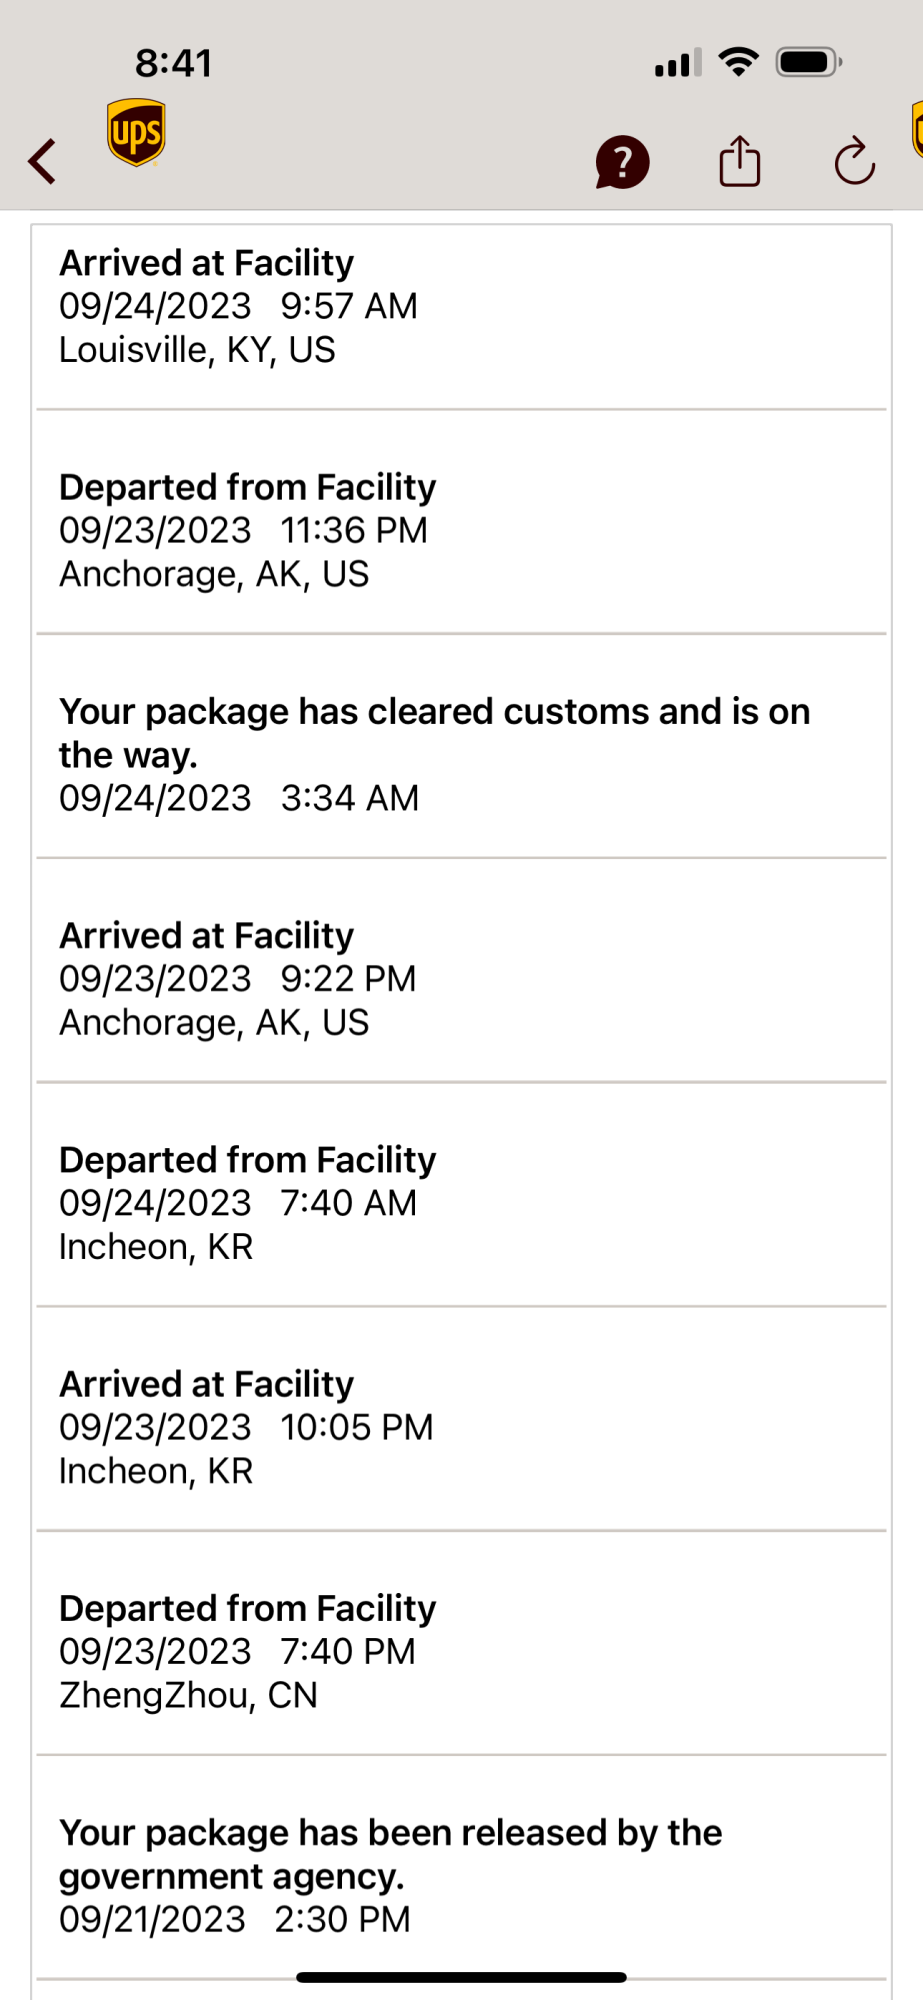Tap the battery indicator icon
The image size is (923, 2000).
pyautogui.click(x=809, y=63)
